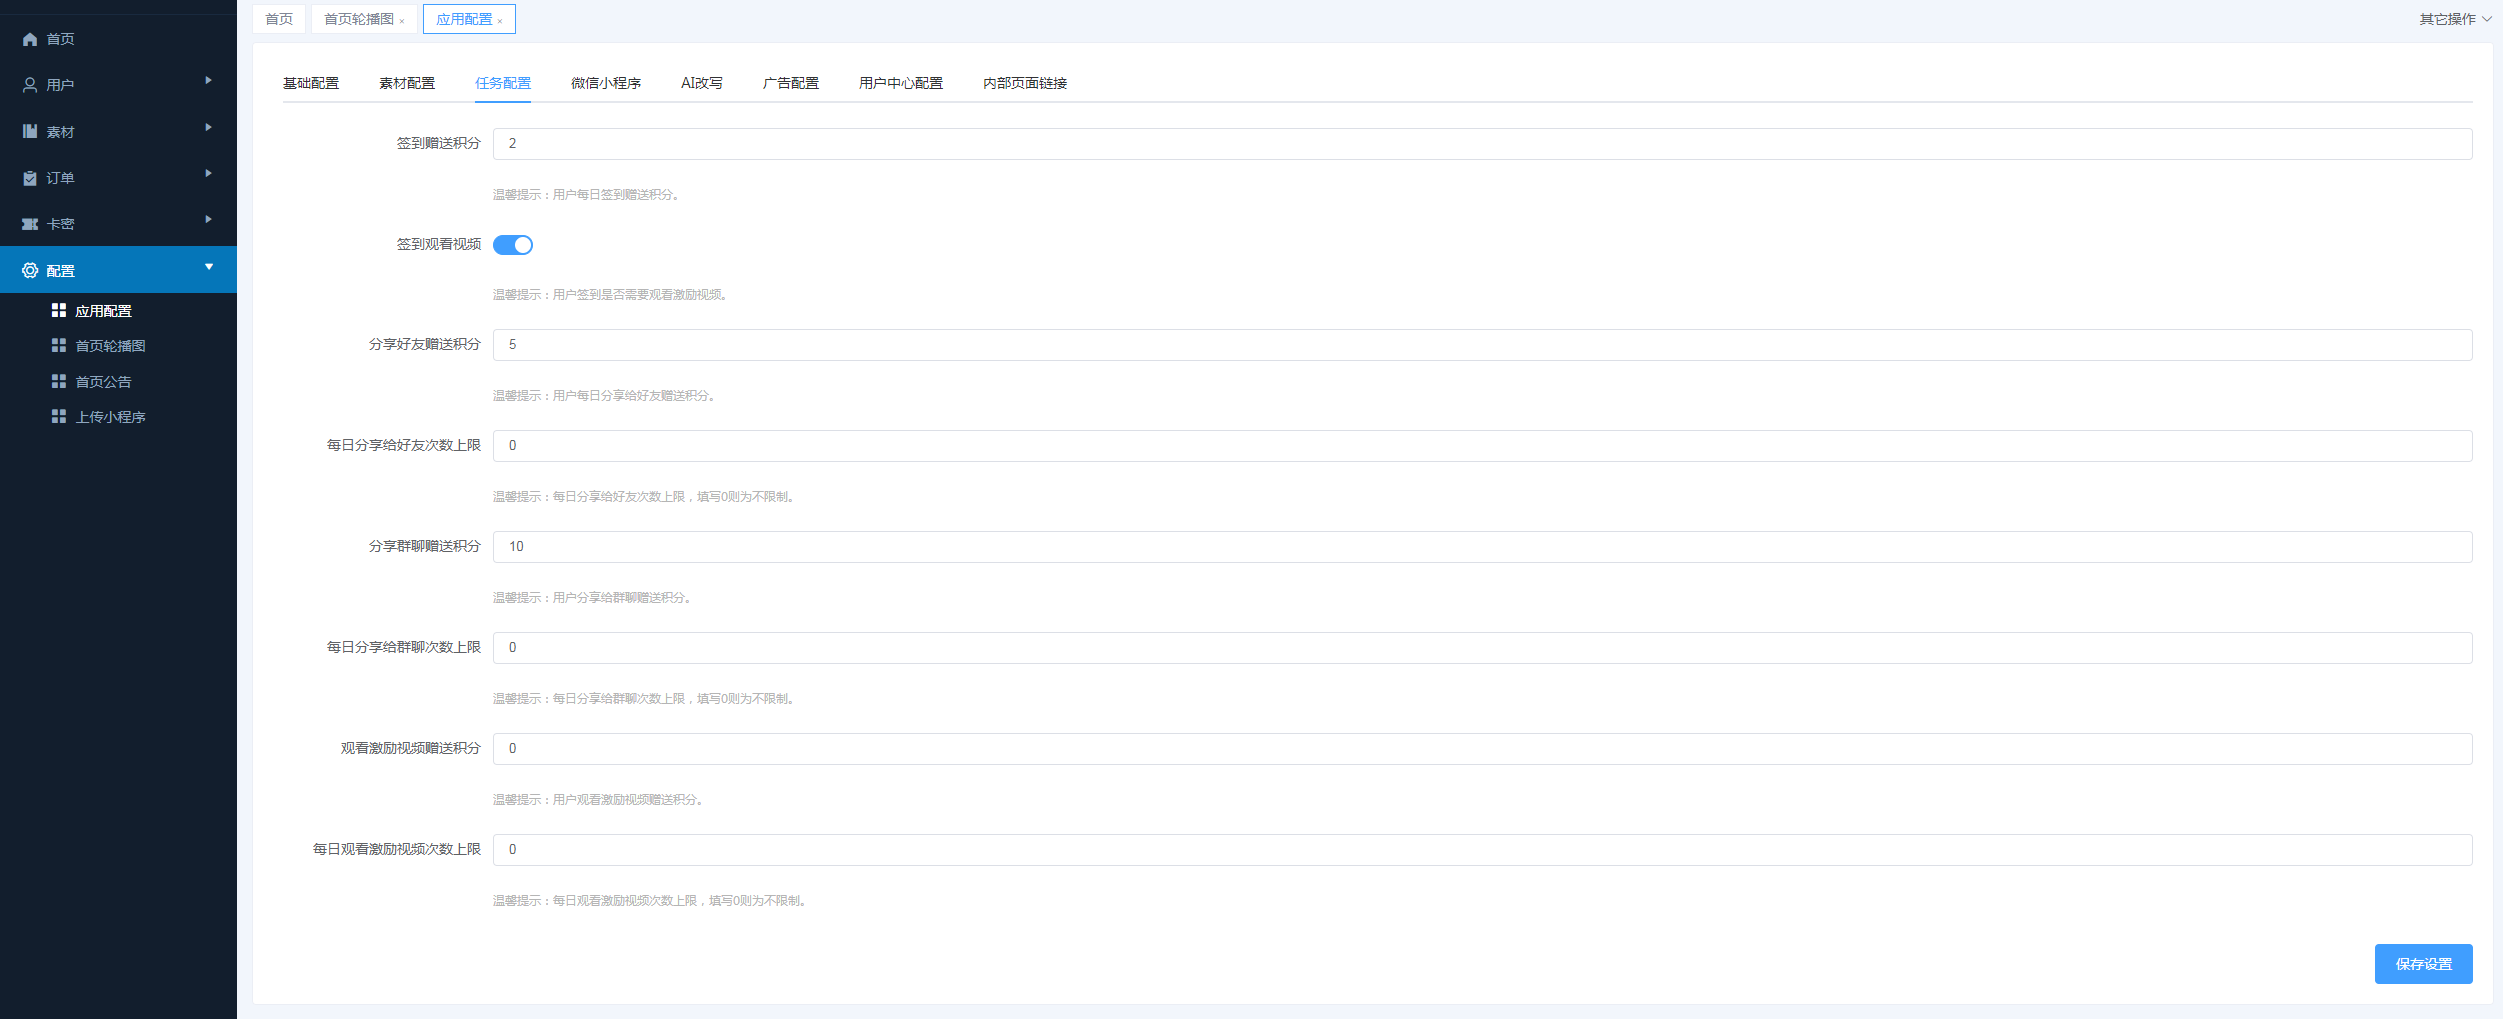
Task: Collapse the 配置 menu arrow
Action: [208, 267]
